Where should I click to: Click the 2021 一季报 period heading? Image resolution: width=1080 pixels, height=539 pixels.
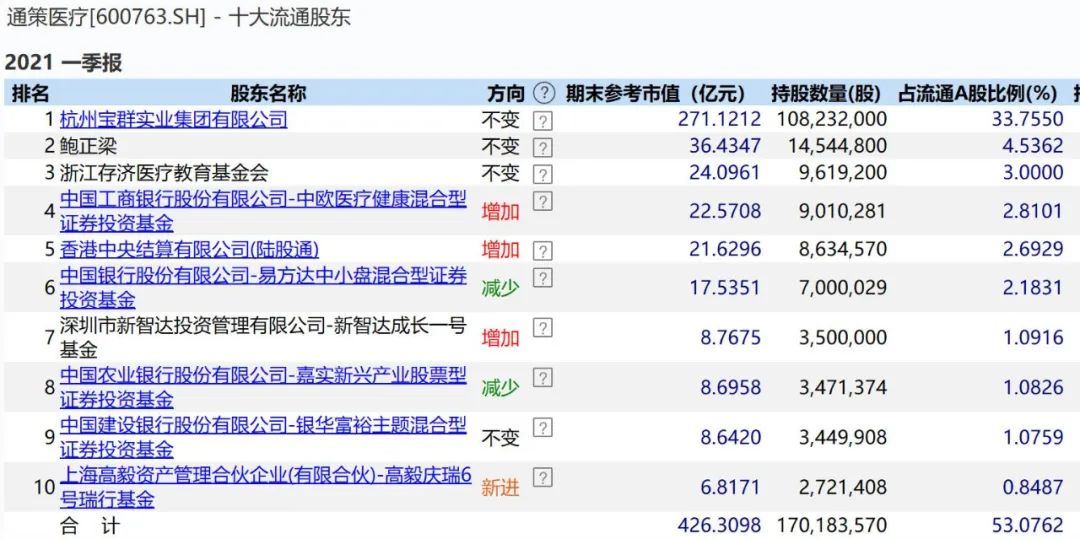pos(63,63)
